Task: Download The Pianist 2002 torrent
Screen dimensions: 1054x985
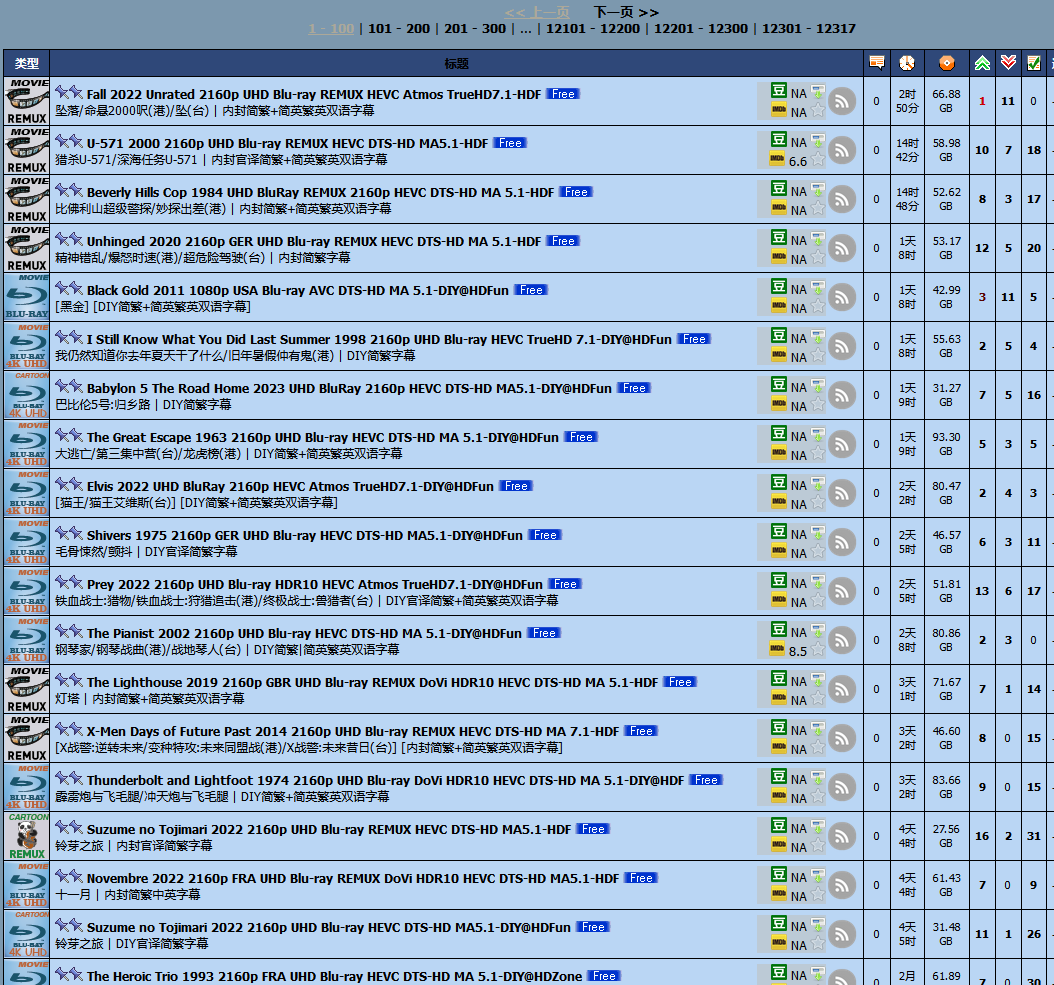Action: (x=817, y=631)
